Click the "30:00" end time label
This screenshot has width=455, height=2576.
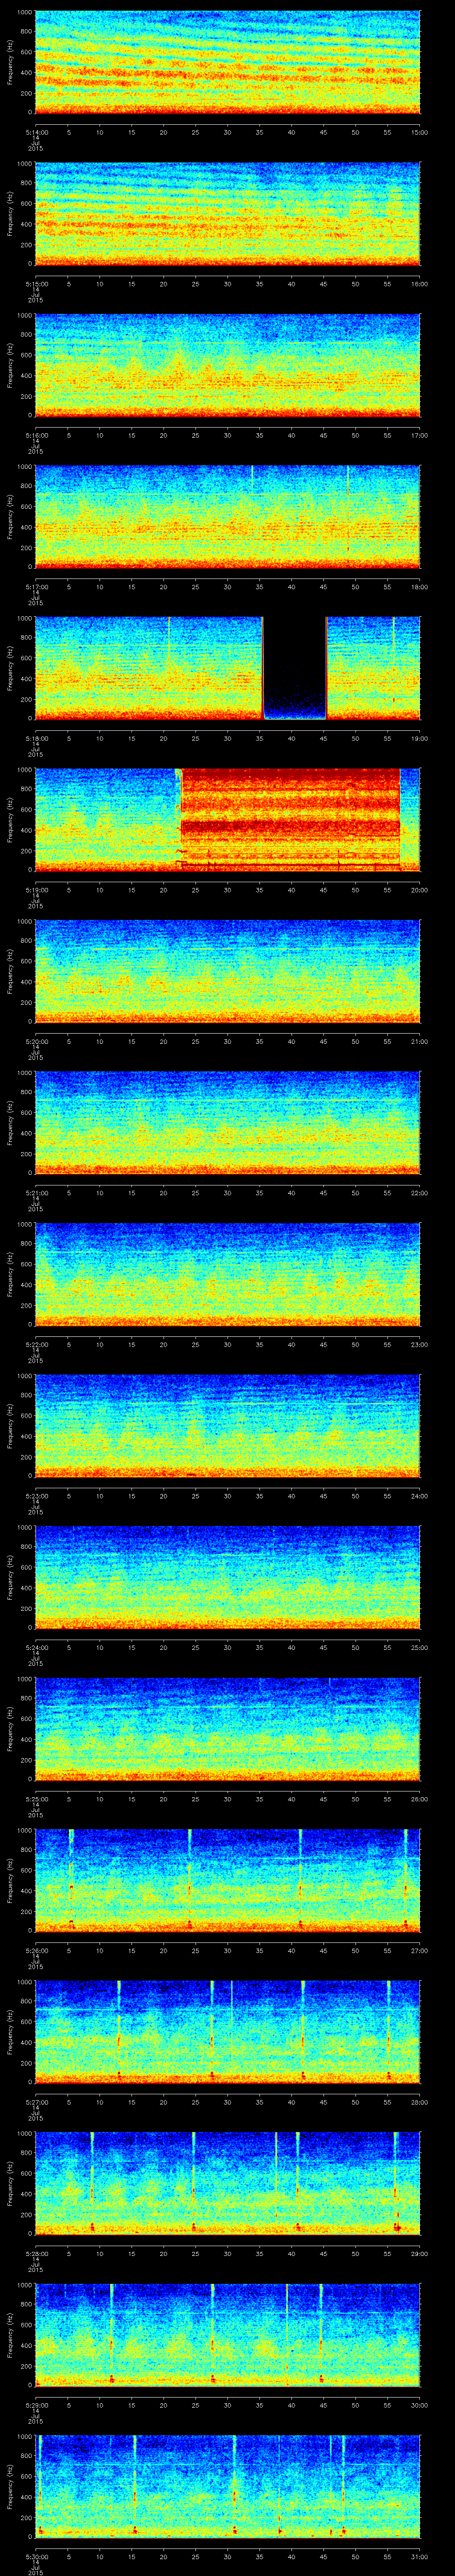(x=420, y=2405)
